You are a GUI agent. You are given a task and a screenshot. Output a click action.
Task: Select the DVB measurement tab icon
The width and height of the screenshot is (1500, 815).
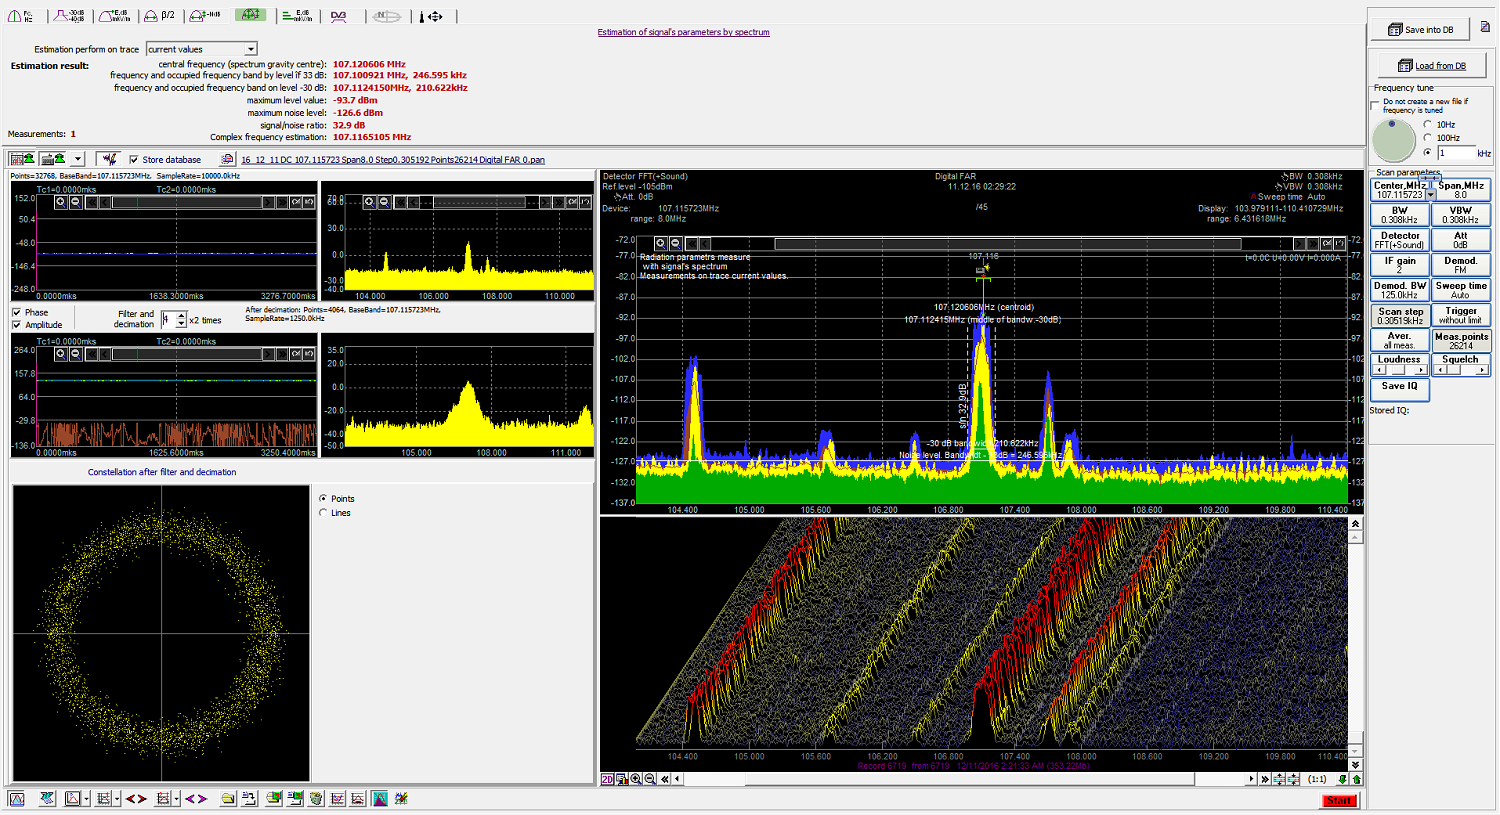pos(339,16)
